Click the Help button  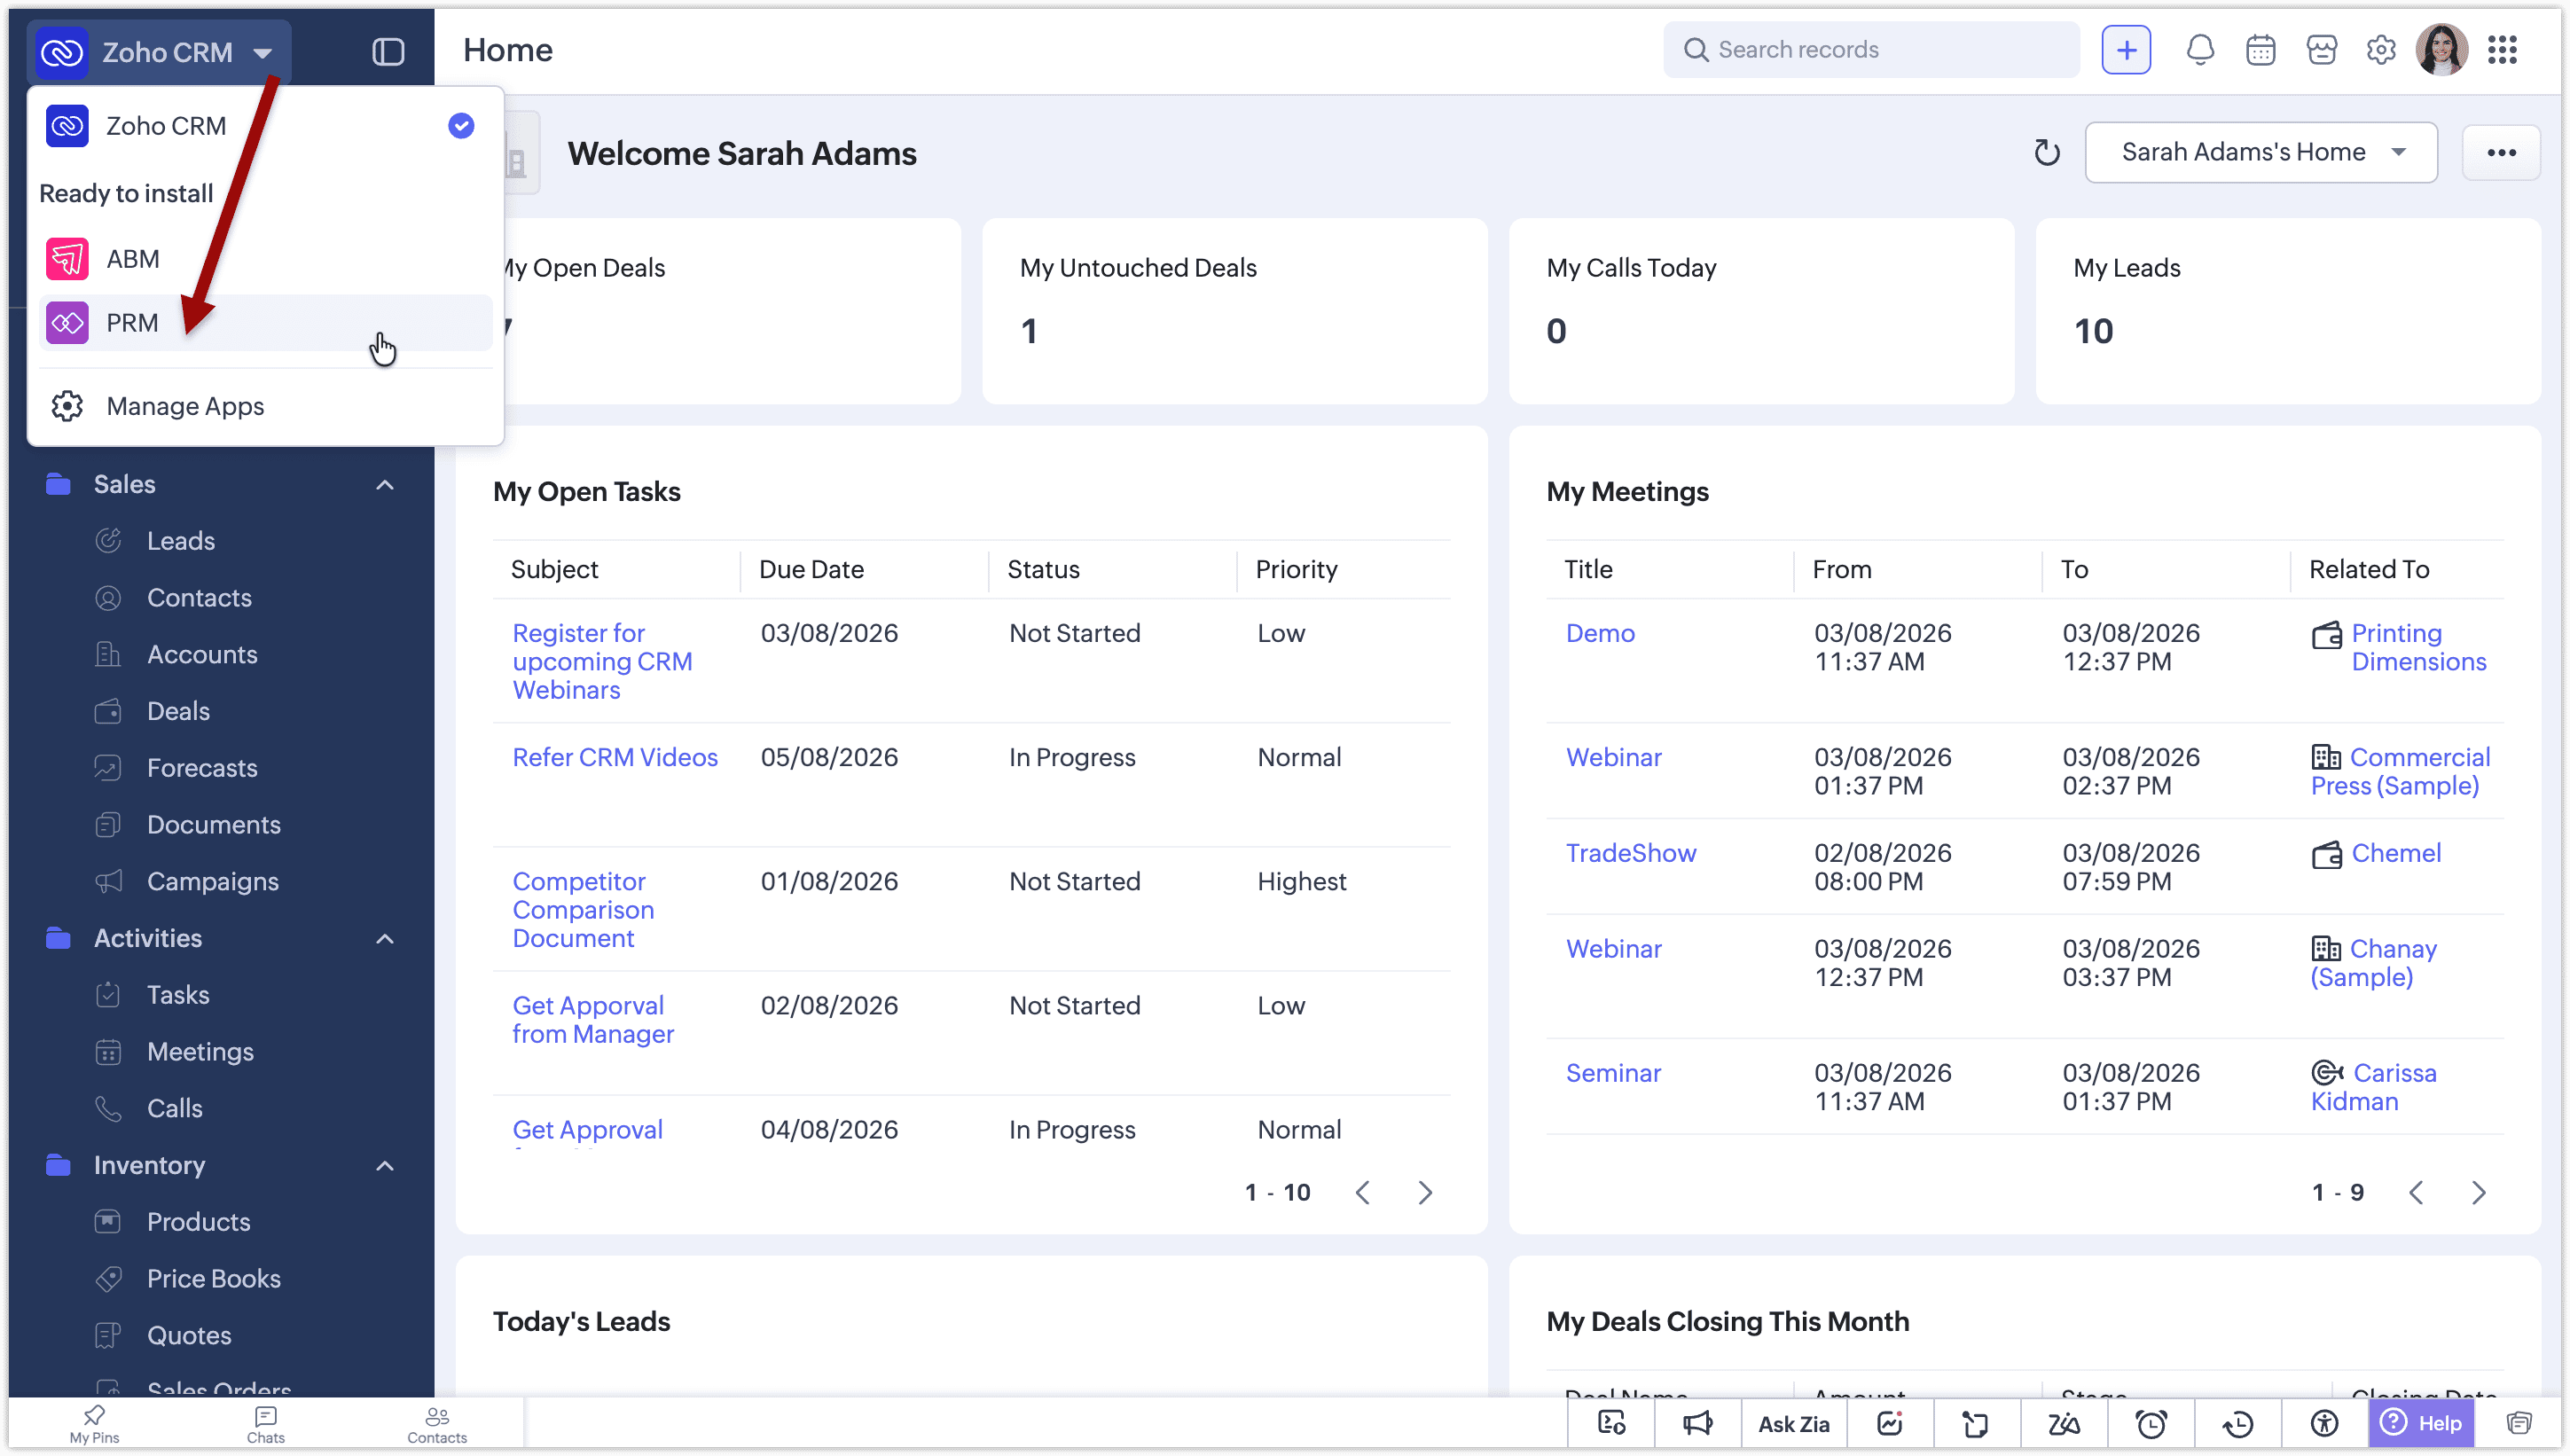(2420, 1424)
